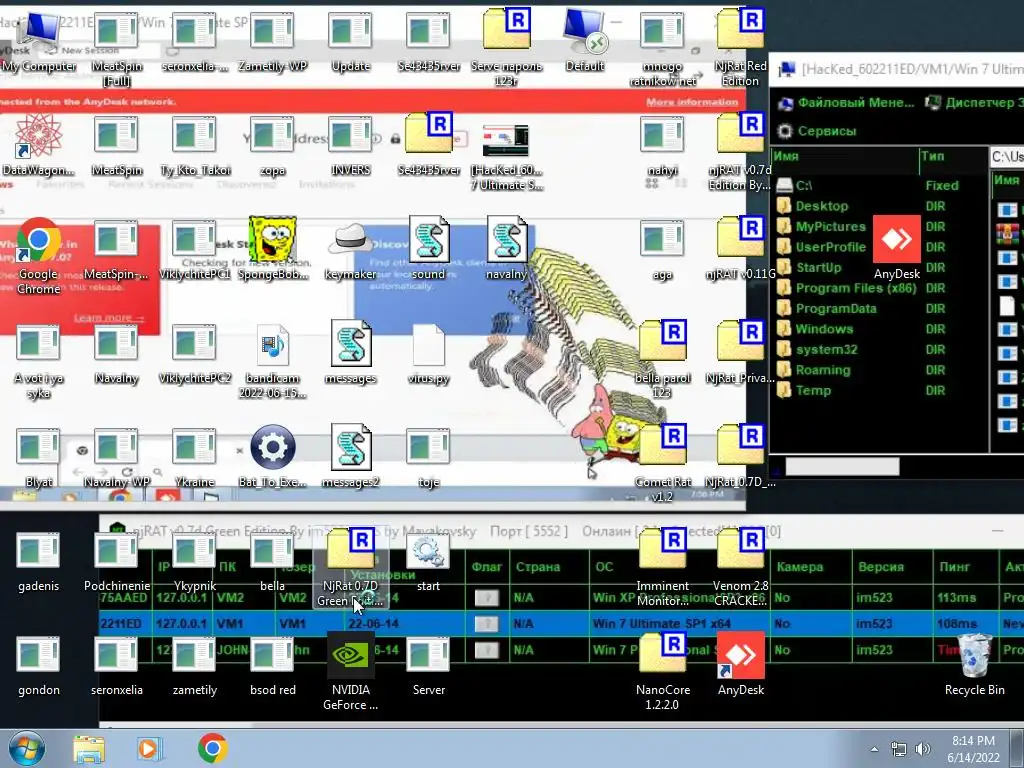Open the Ty_Kto_Takoi desktop icon
1024x768 pixels.
195,145
